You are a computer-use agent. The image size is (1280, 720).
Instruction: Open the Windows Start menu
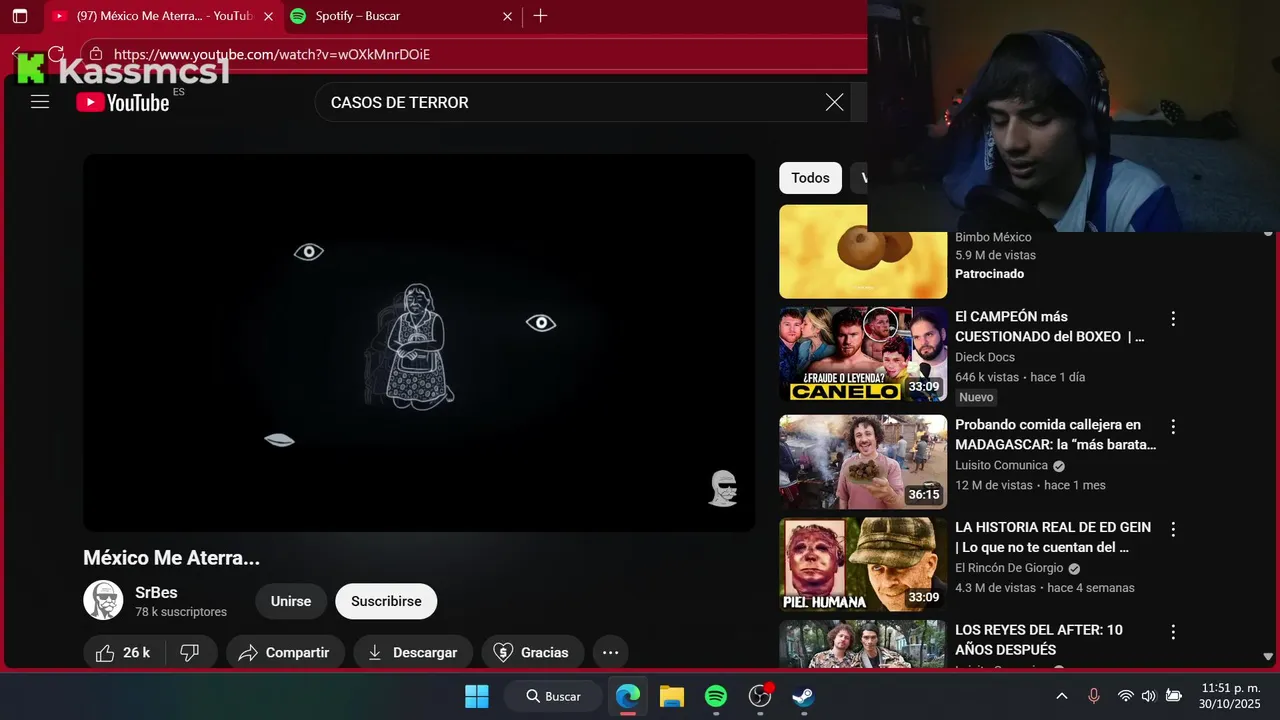[477, 696]
